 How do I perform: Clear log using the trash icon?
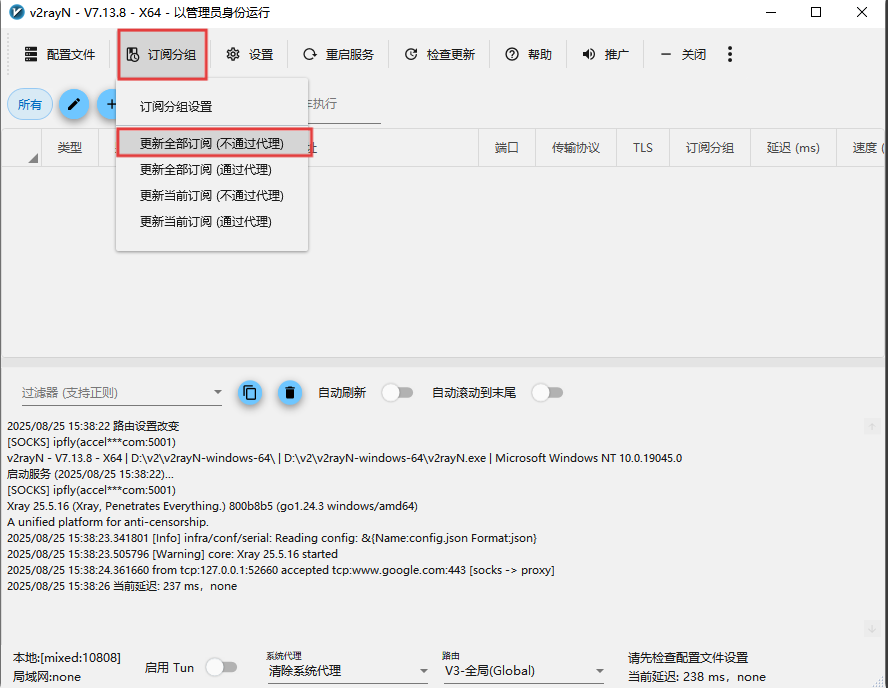click(x=290, y=392)
